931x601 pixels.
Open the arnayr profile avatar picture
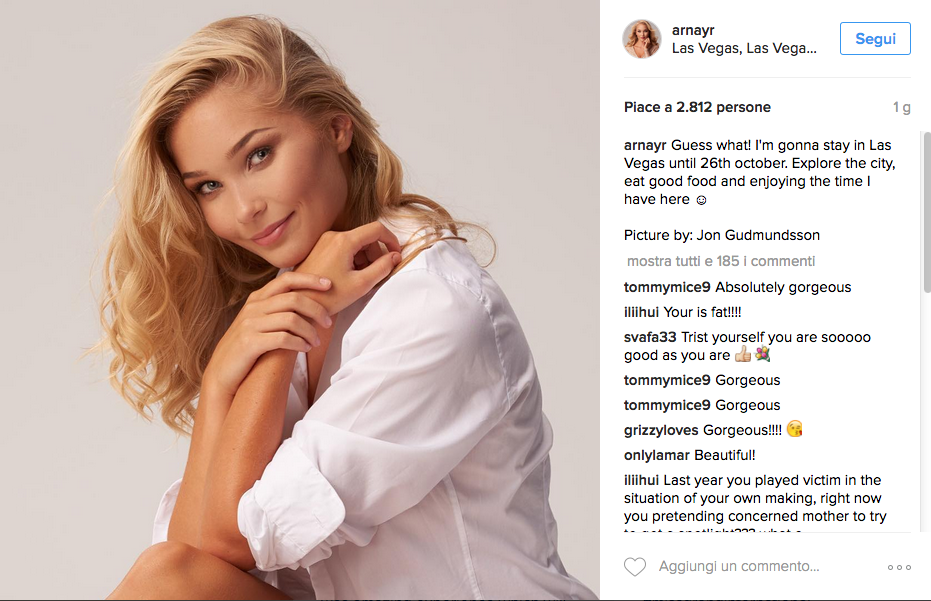[x=641, y=39]
